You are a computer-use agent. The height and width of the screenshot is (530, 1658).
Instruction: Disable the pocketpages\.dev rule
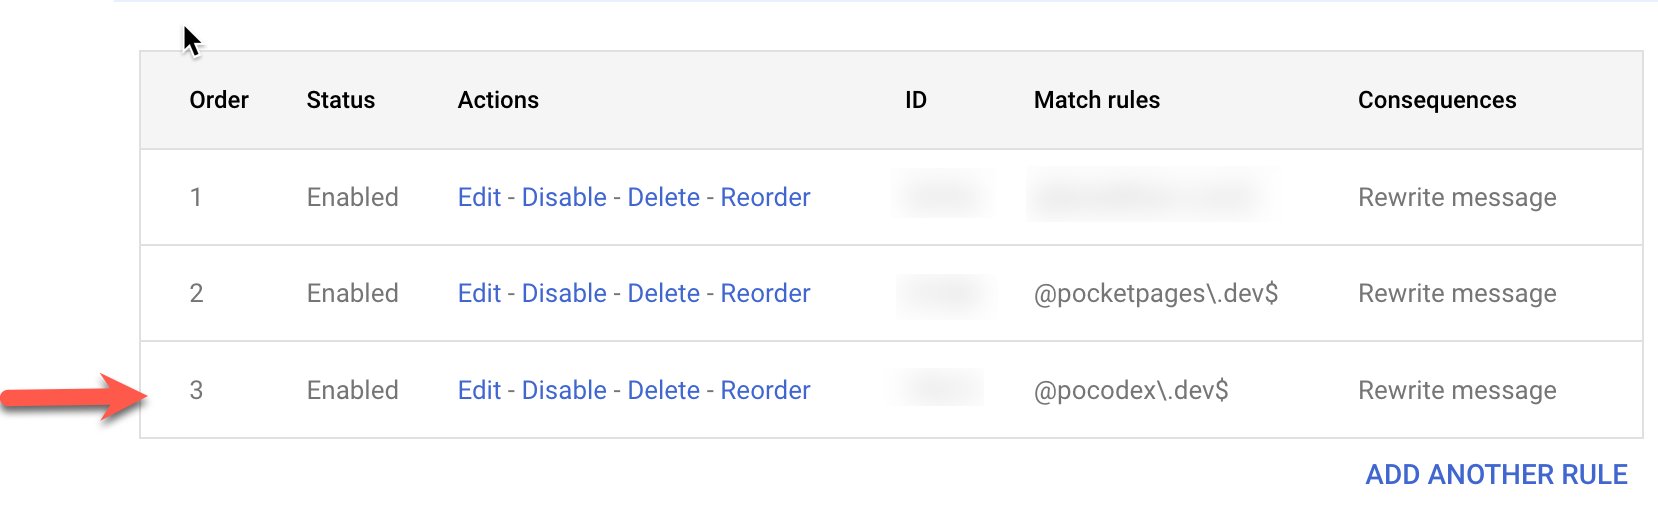pos(564,293)
